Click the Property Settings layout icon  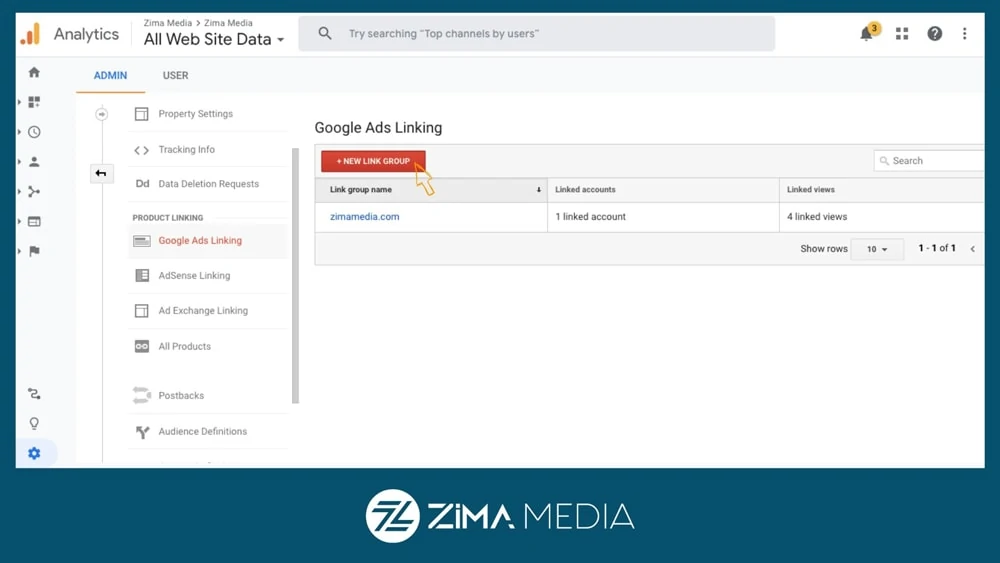[142, 114]
